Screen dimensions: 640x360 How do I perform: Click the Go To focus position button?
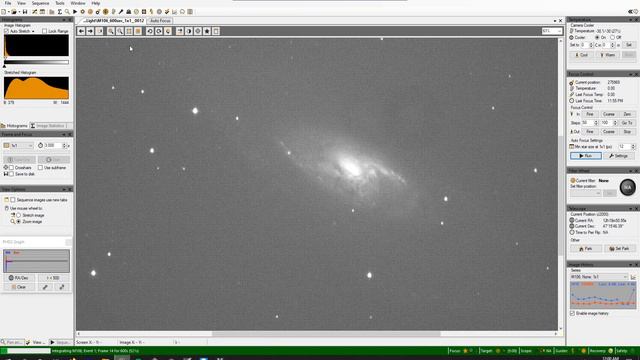pos(627,123)
